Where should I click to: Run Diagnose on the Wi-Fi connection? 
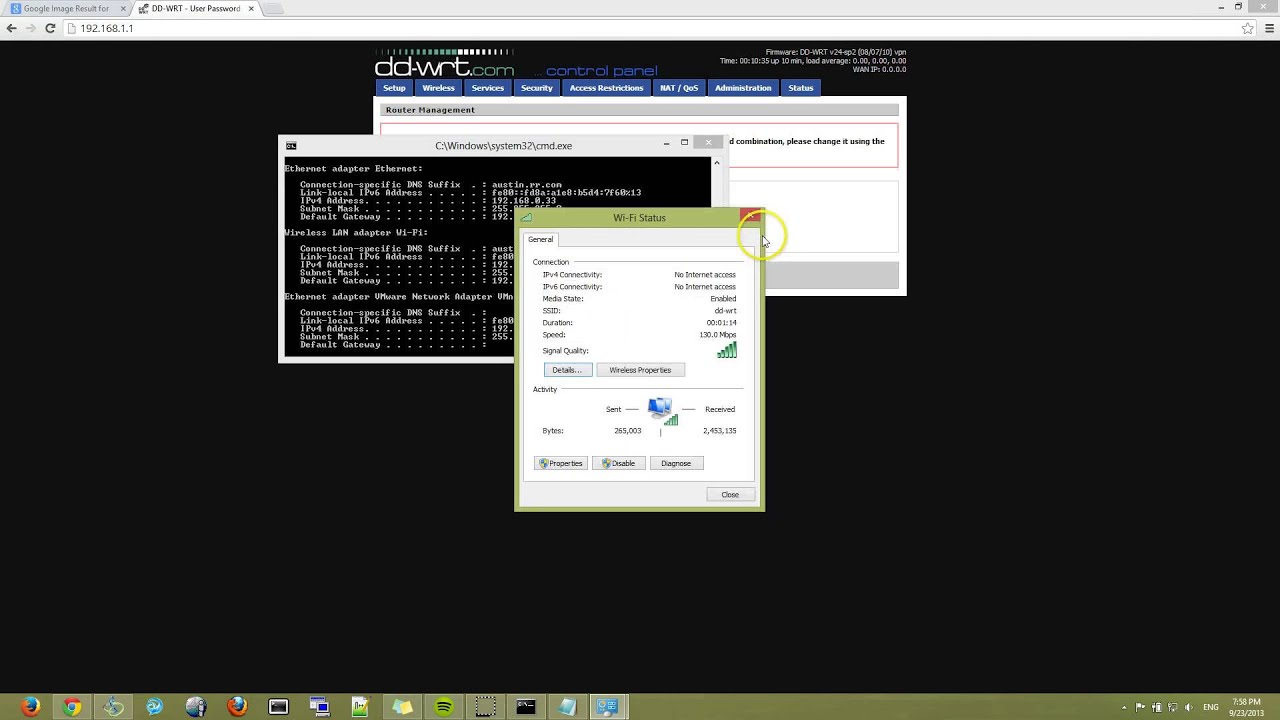tap(676, 463)
